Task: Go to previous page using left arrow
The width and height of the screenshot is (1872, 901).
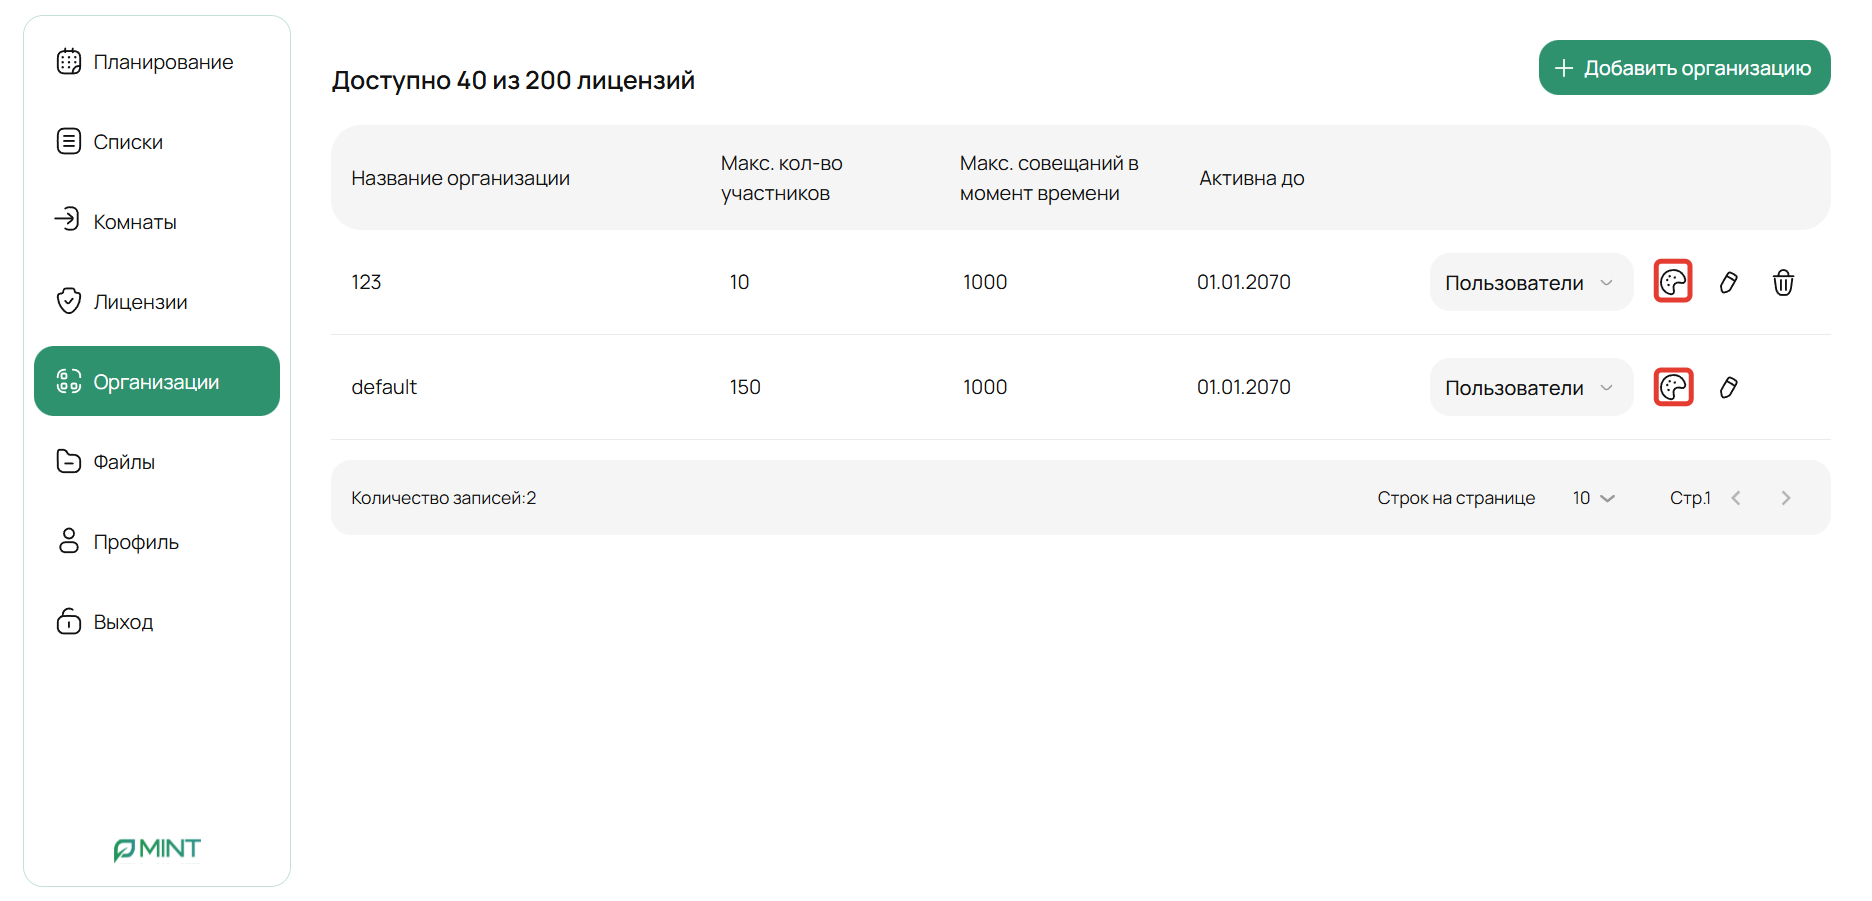Action: (1736, 498)
